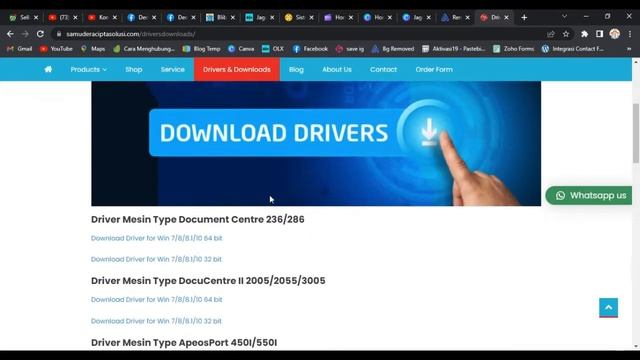Download DocuCentre II 2005/2055/3005 64 bit driver
The image size is (640, 360).
click(x=156, y=300)
